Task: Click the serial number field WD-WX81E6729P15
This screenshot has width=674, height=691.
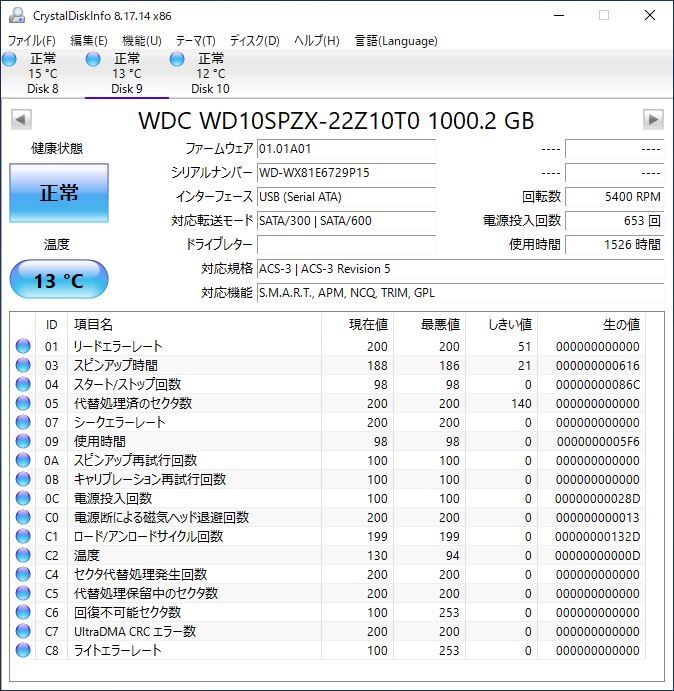Action: point(346,173)
